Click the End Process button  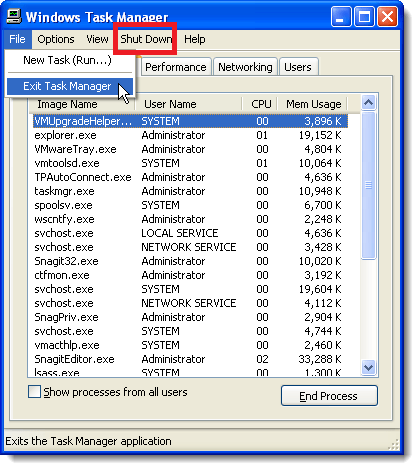(329, 396)
